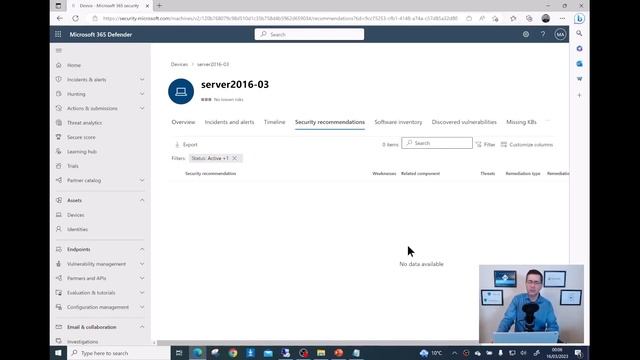The image size is (640, 360).
Task: Expand the Vulnerability management chevron
Action: pos(142,264)
